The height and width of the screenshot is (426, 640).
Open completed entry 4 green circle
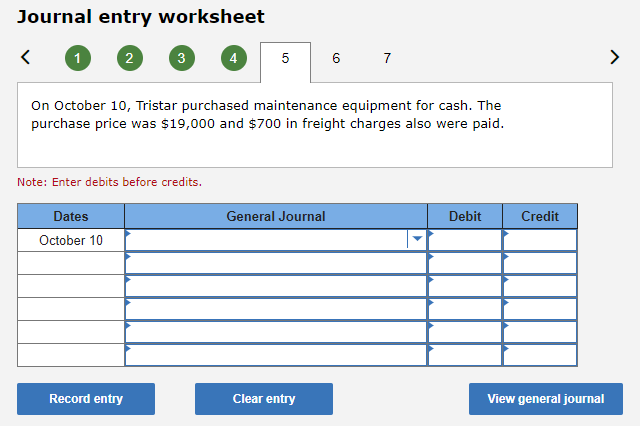tap(234, 58)
